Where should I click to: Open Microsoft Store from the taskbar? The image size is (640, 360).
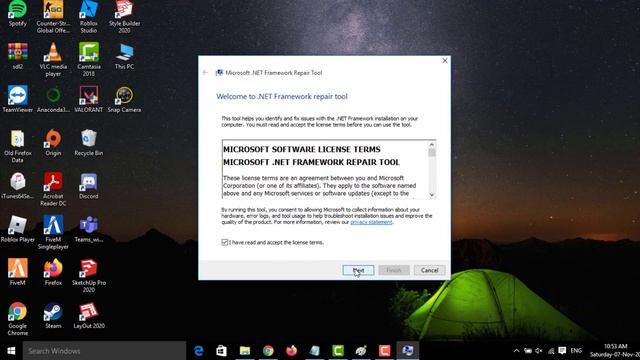[222, 351]
